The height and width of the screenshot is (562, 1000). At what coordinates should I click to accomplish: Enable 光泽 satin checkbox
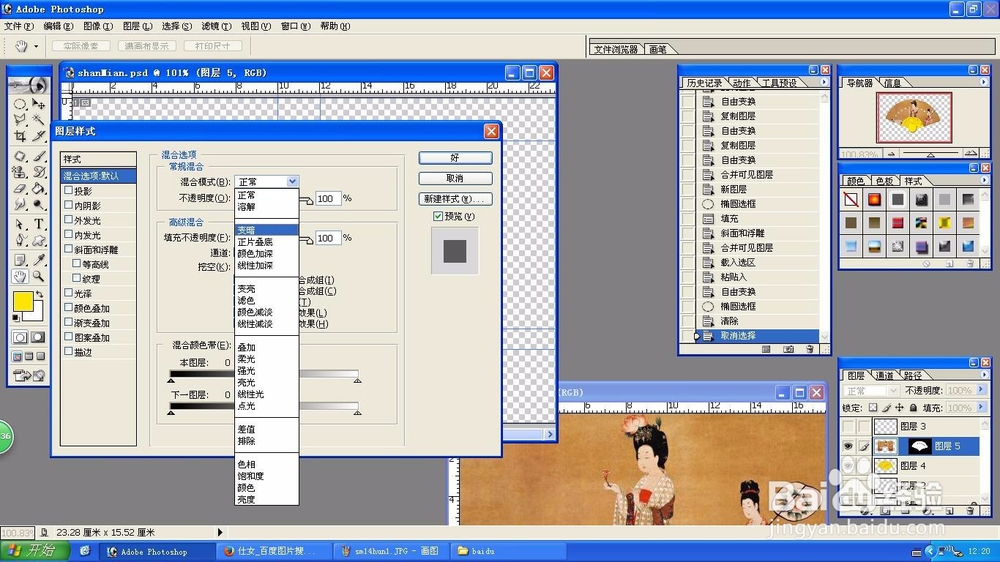point(68,293)
